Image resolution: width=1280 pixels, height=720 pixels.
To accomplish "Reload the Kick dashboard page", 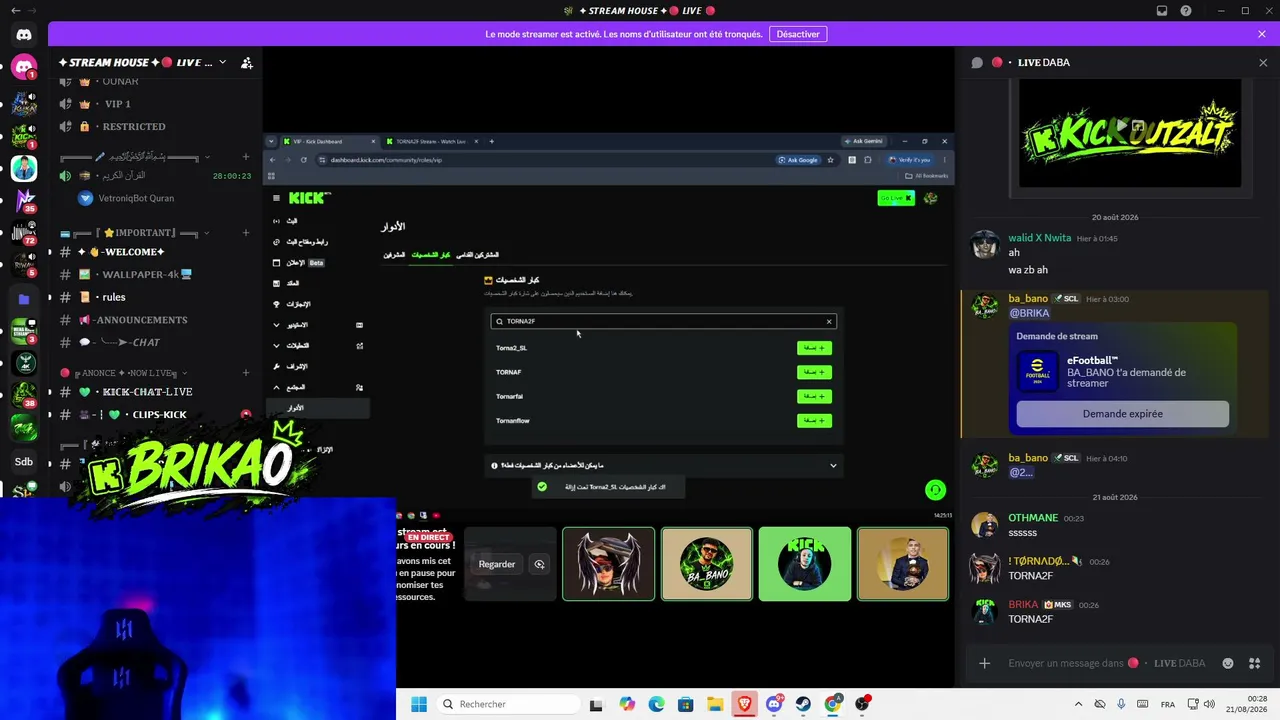I will 304,160.
